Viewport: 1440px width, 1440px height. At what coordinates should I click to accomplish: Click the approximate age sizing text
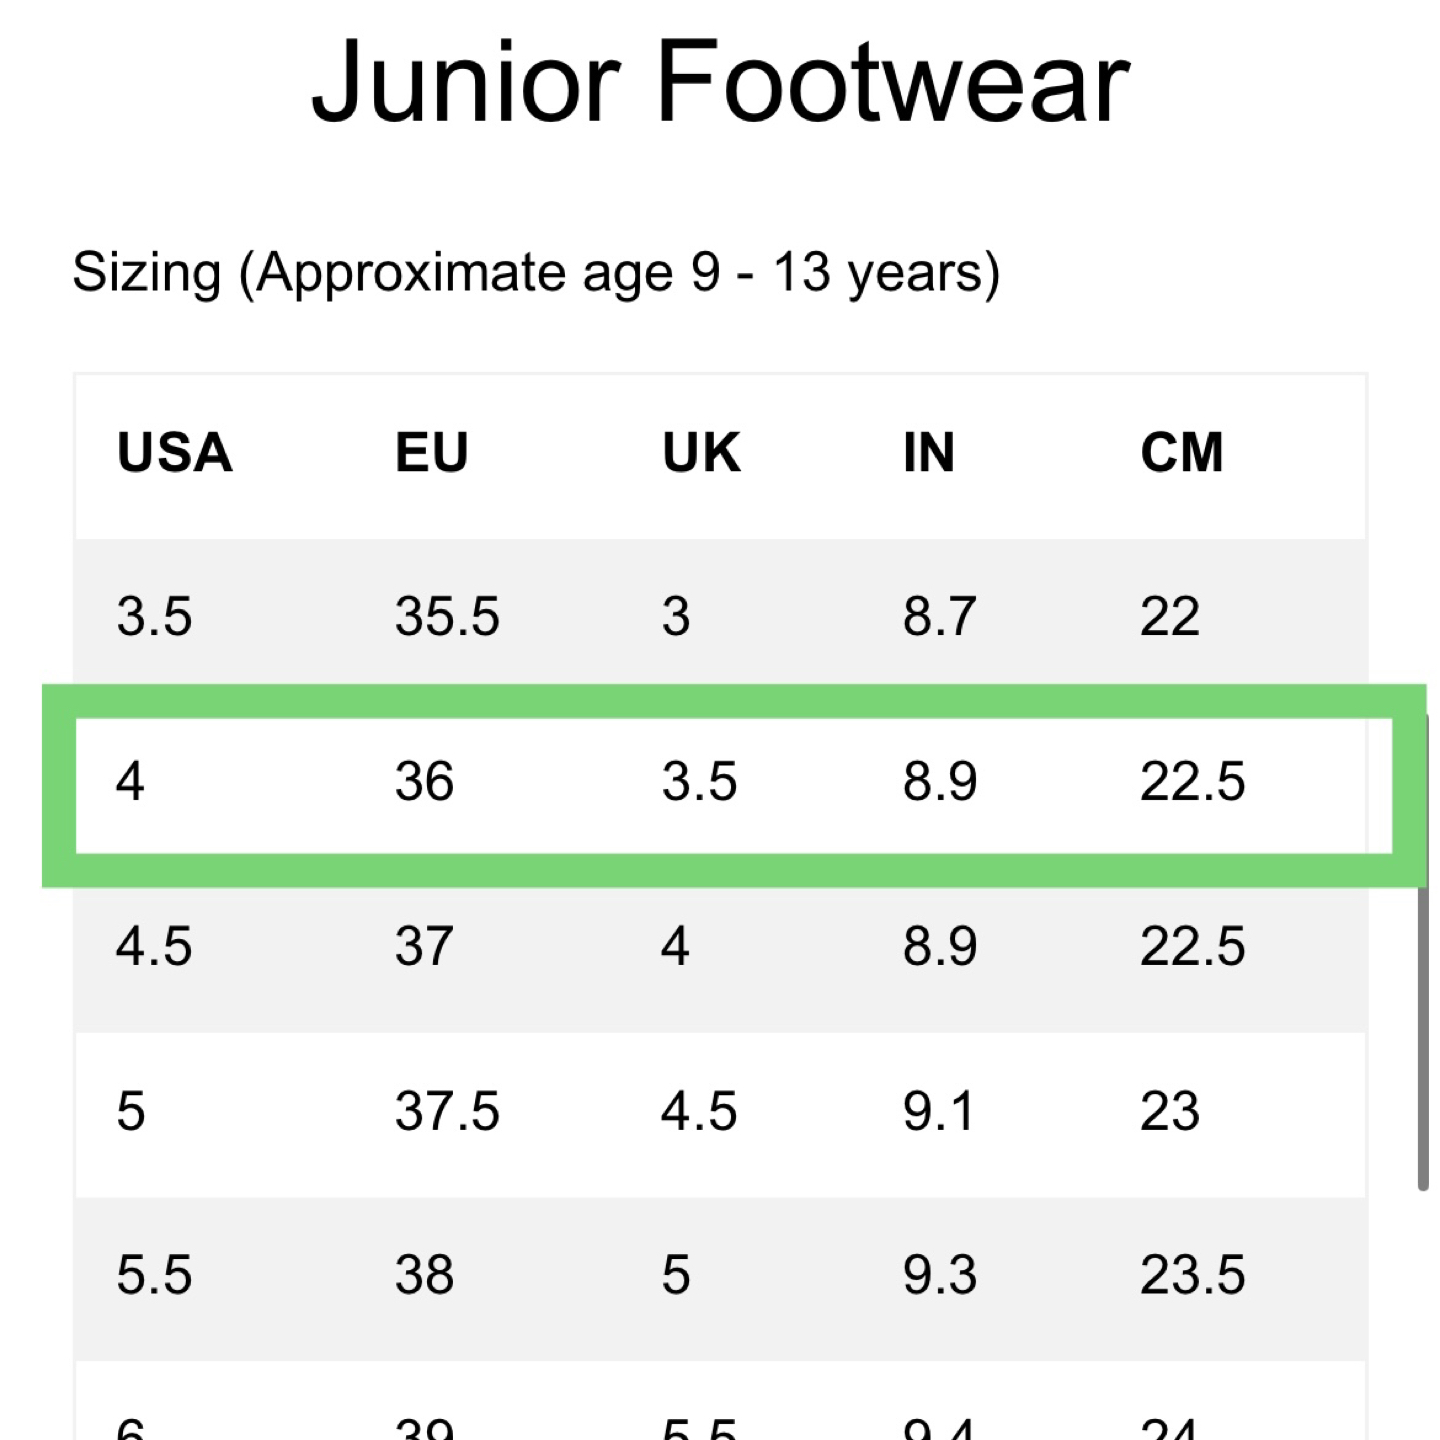click(536, 272)
